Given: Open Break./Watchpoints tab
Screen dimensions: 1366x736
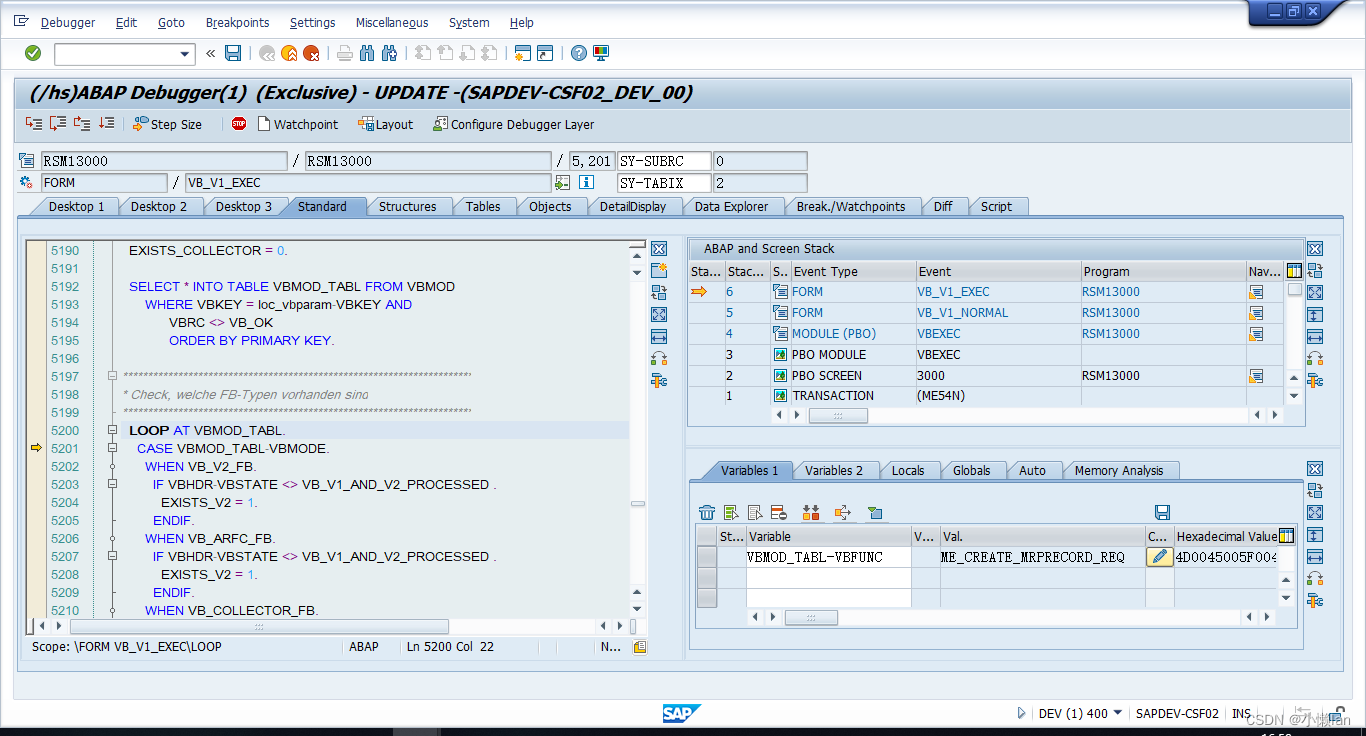Looking at the screenshot, I should 853,206.
